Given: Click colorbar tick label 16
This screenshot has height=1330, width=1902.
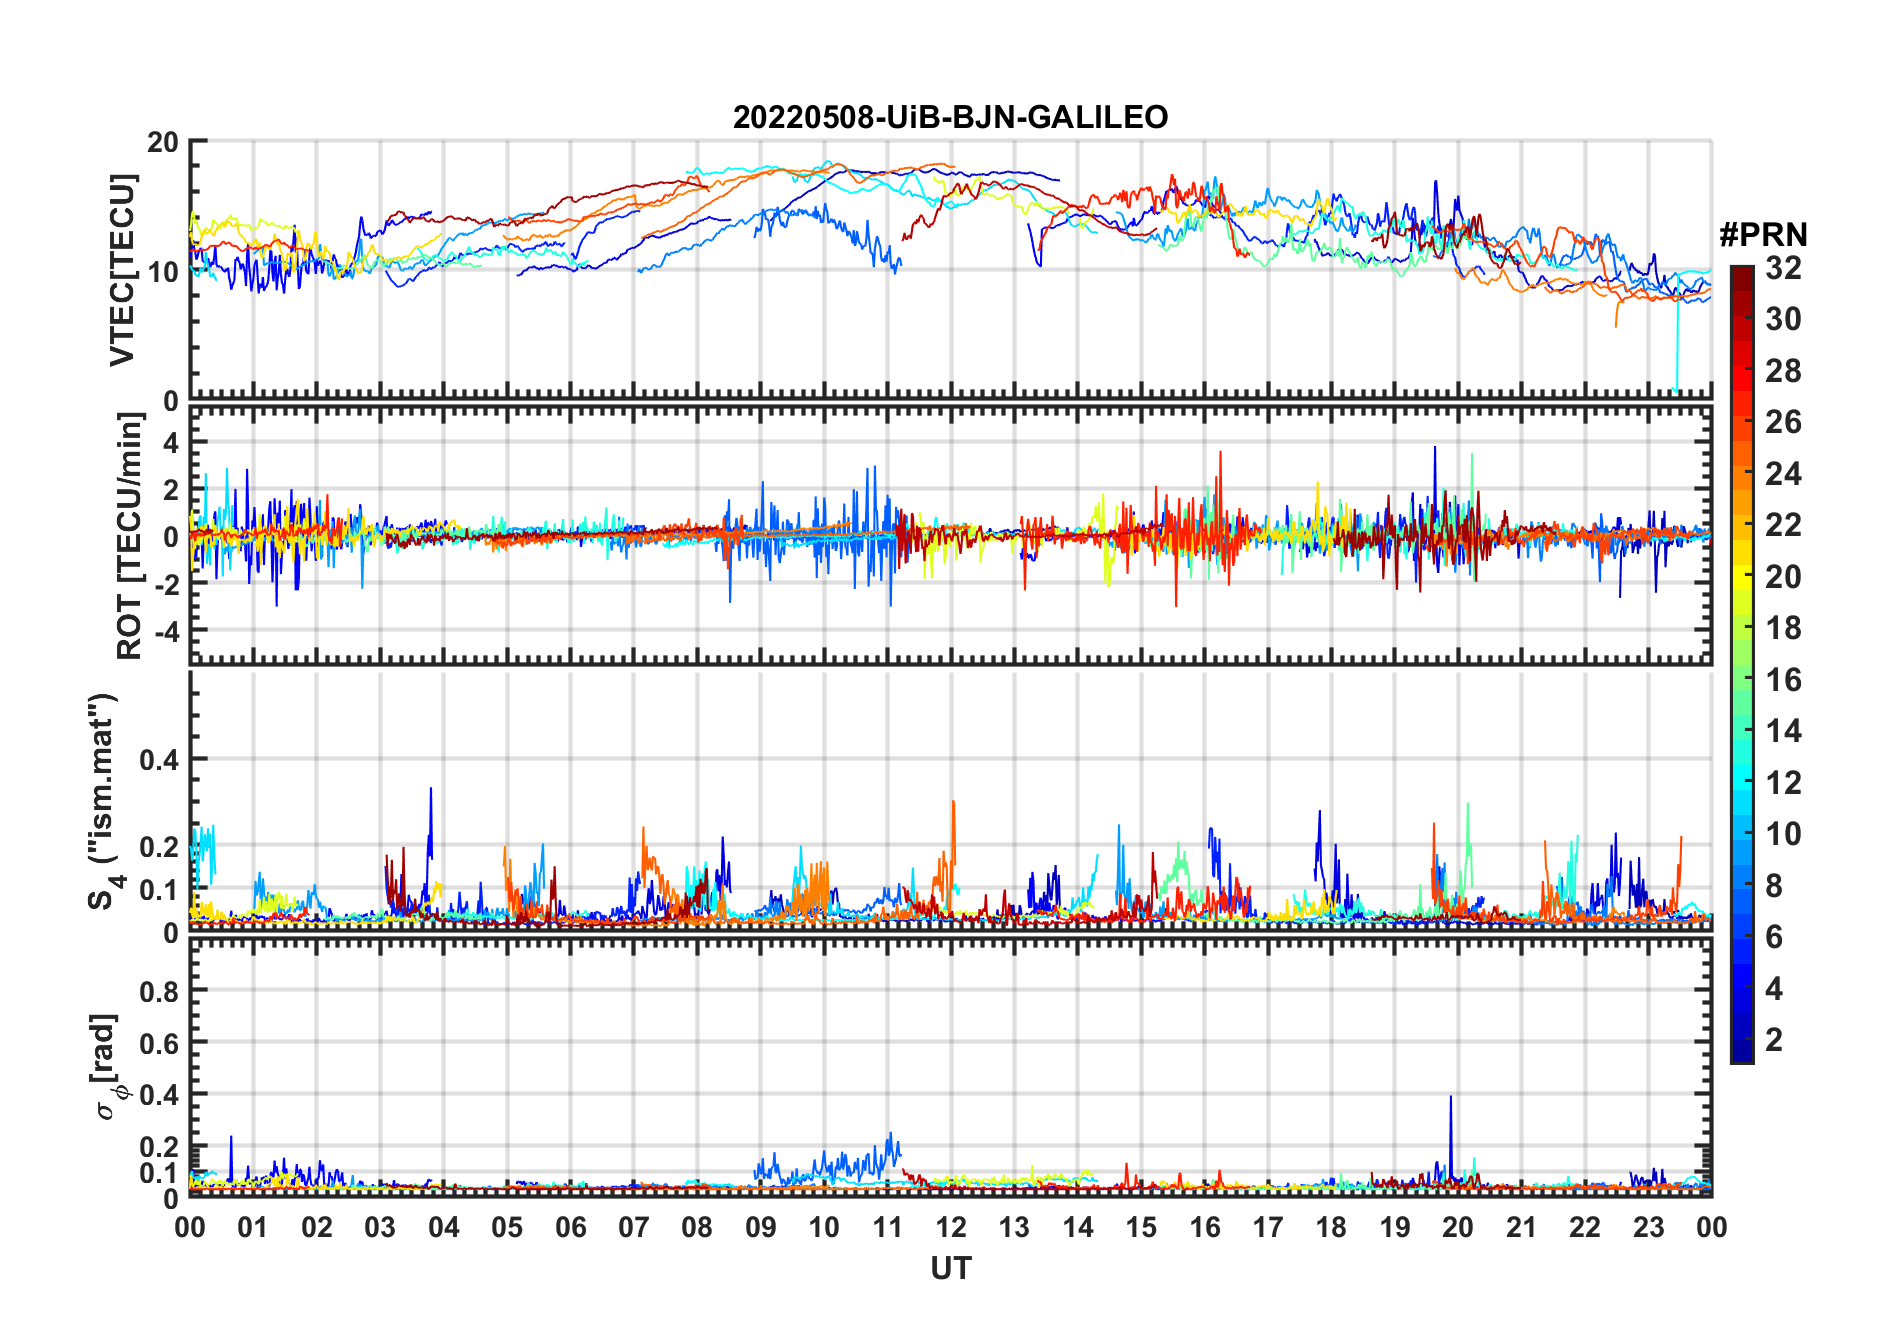Looking at the screenshot, I should click(x=1783, y=680).
